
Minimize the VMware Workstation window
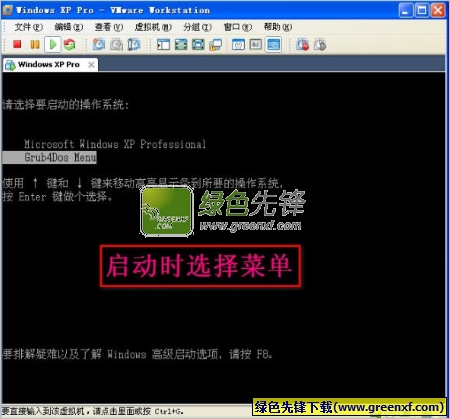click(405, 10)
